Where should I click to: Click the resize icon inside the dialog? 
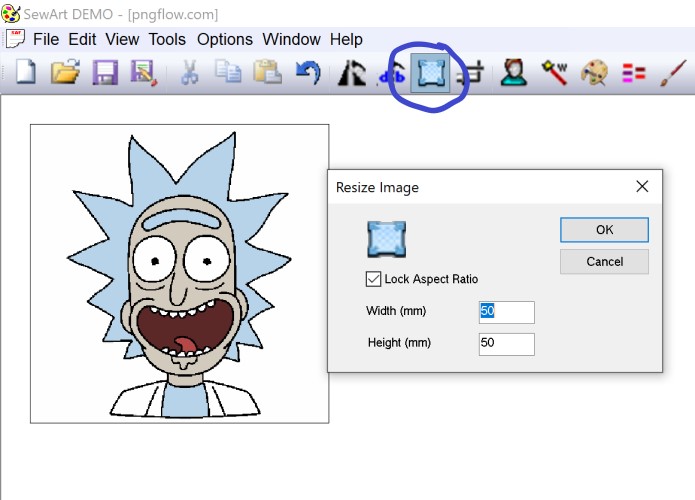pos(386,239)
